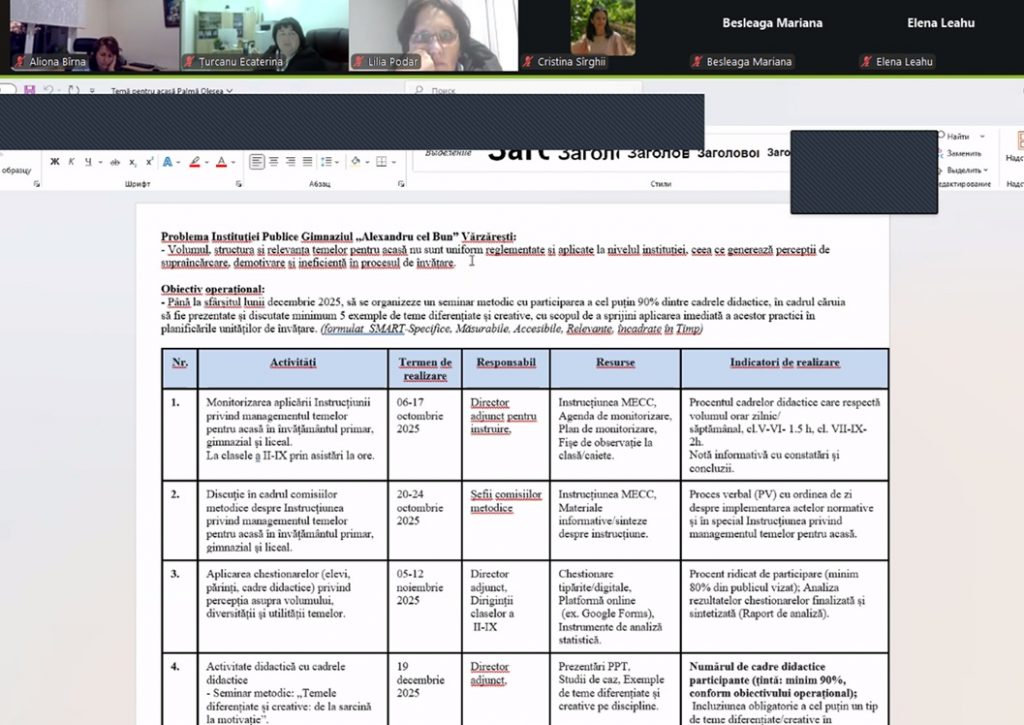Select Lilia Podar's video thumbnail

(x=433, y=35)
